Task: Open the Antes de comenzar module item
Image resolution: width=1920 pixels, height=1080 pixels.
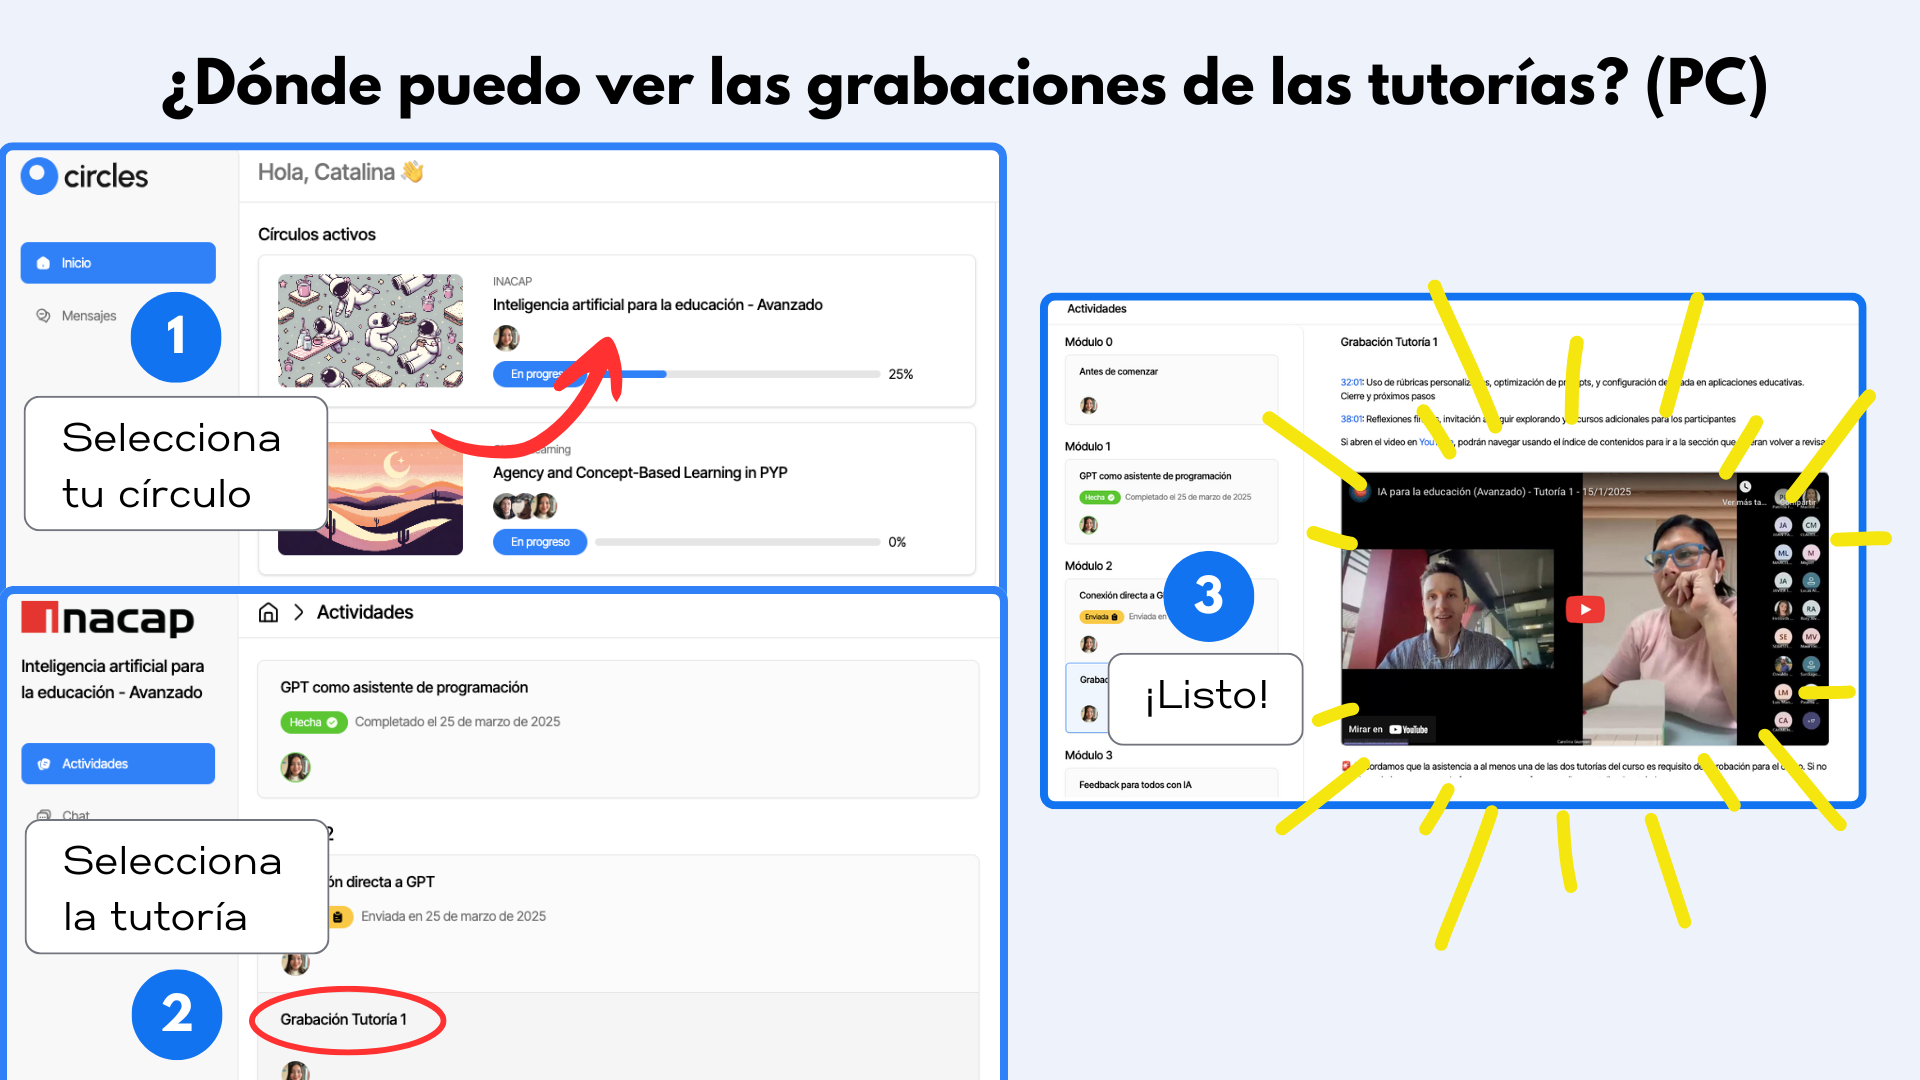Action: coord(1171,390)
